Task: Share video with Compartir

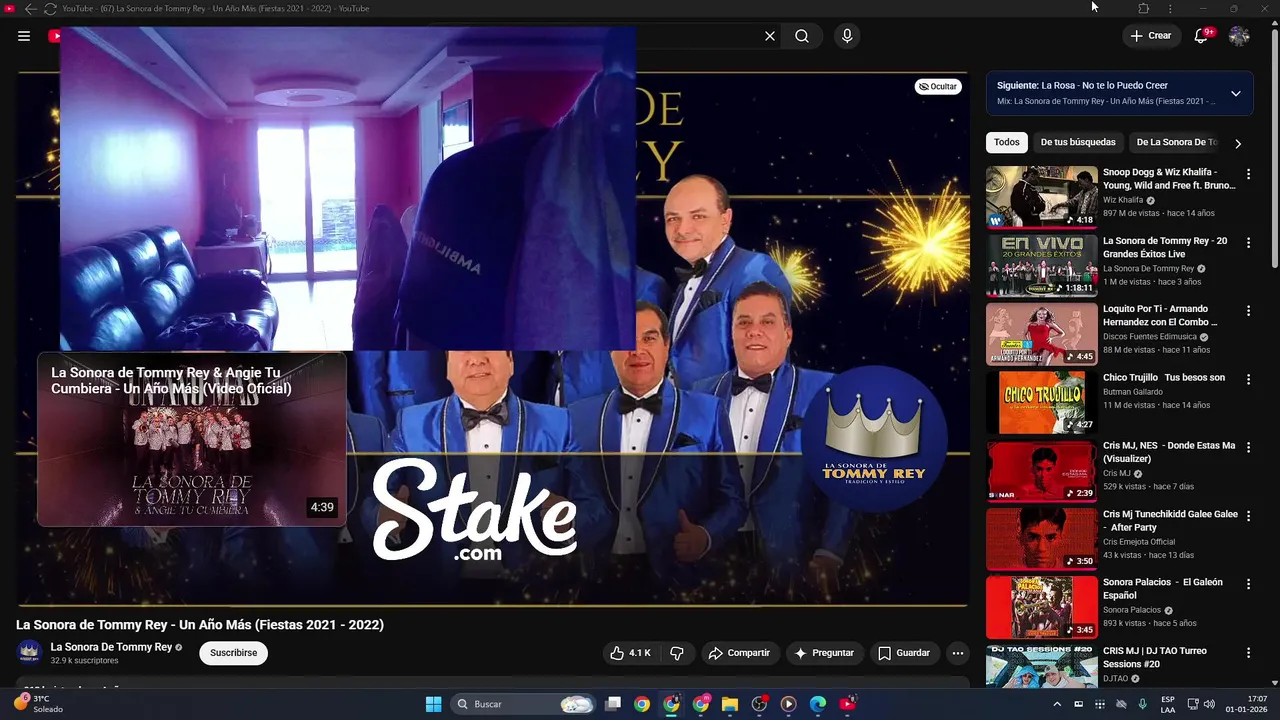Action: pyautogui.click(x=739, y=653)
